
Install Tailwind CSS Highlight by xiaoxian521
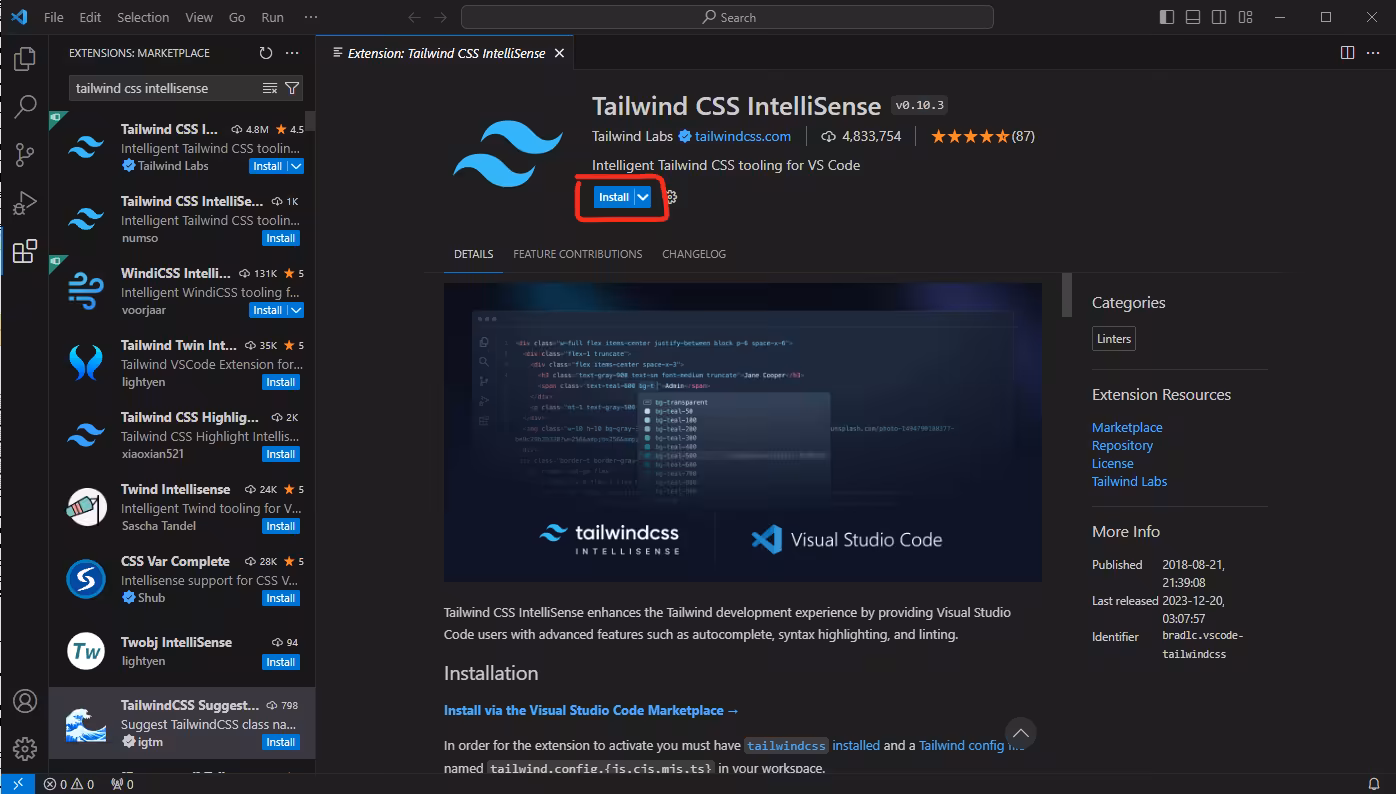click(x=281, y=454)
